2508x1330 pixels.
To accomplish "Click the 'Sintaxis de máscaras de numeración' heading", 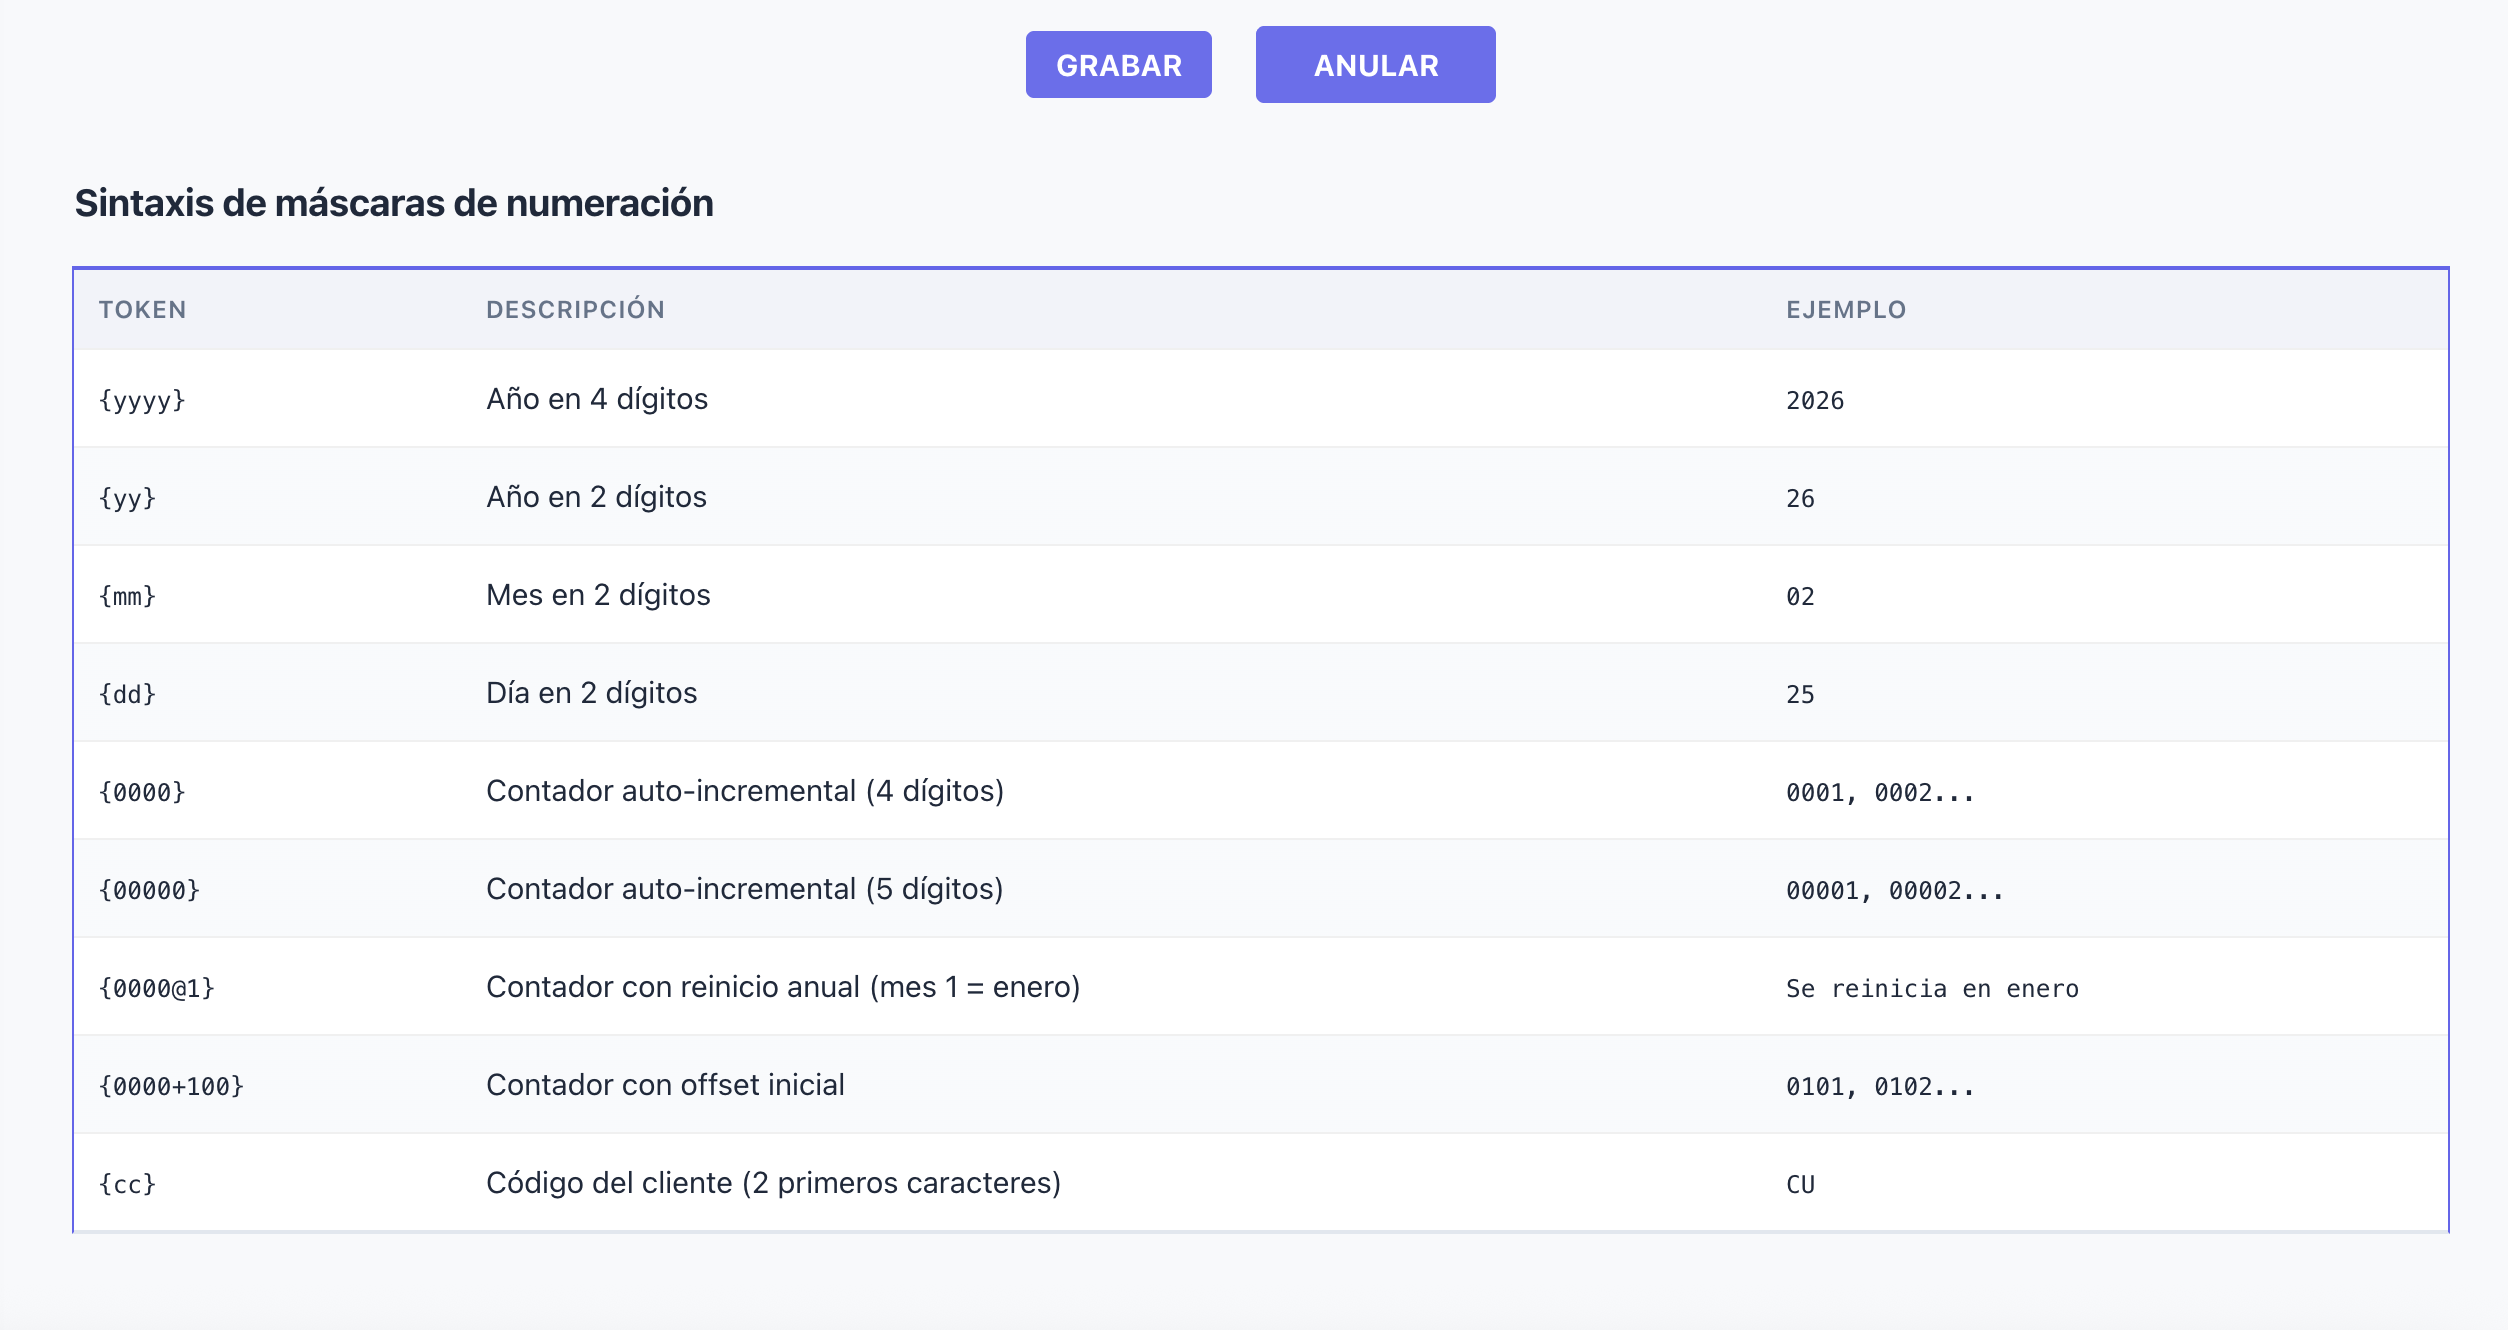I will click(x=394, y=203).
